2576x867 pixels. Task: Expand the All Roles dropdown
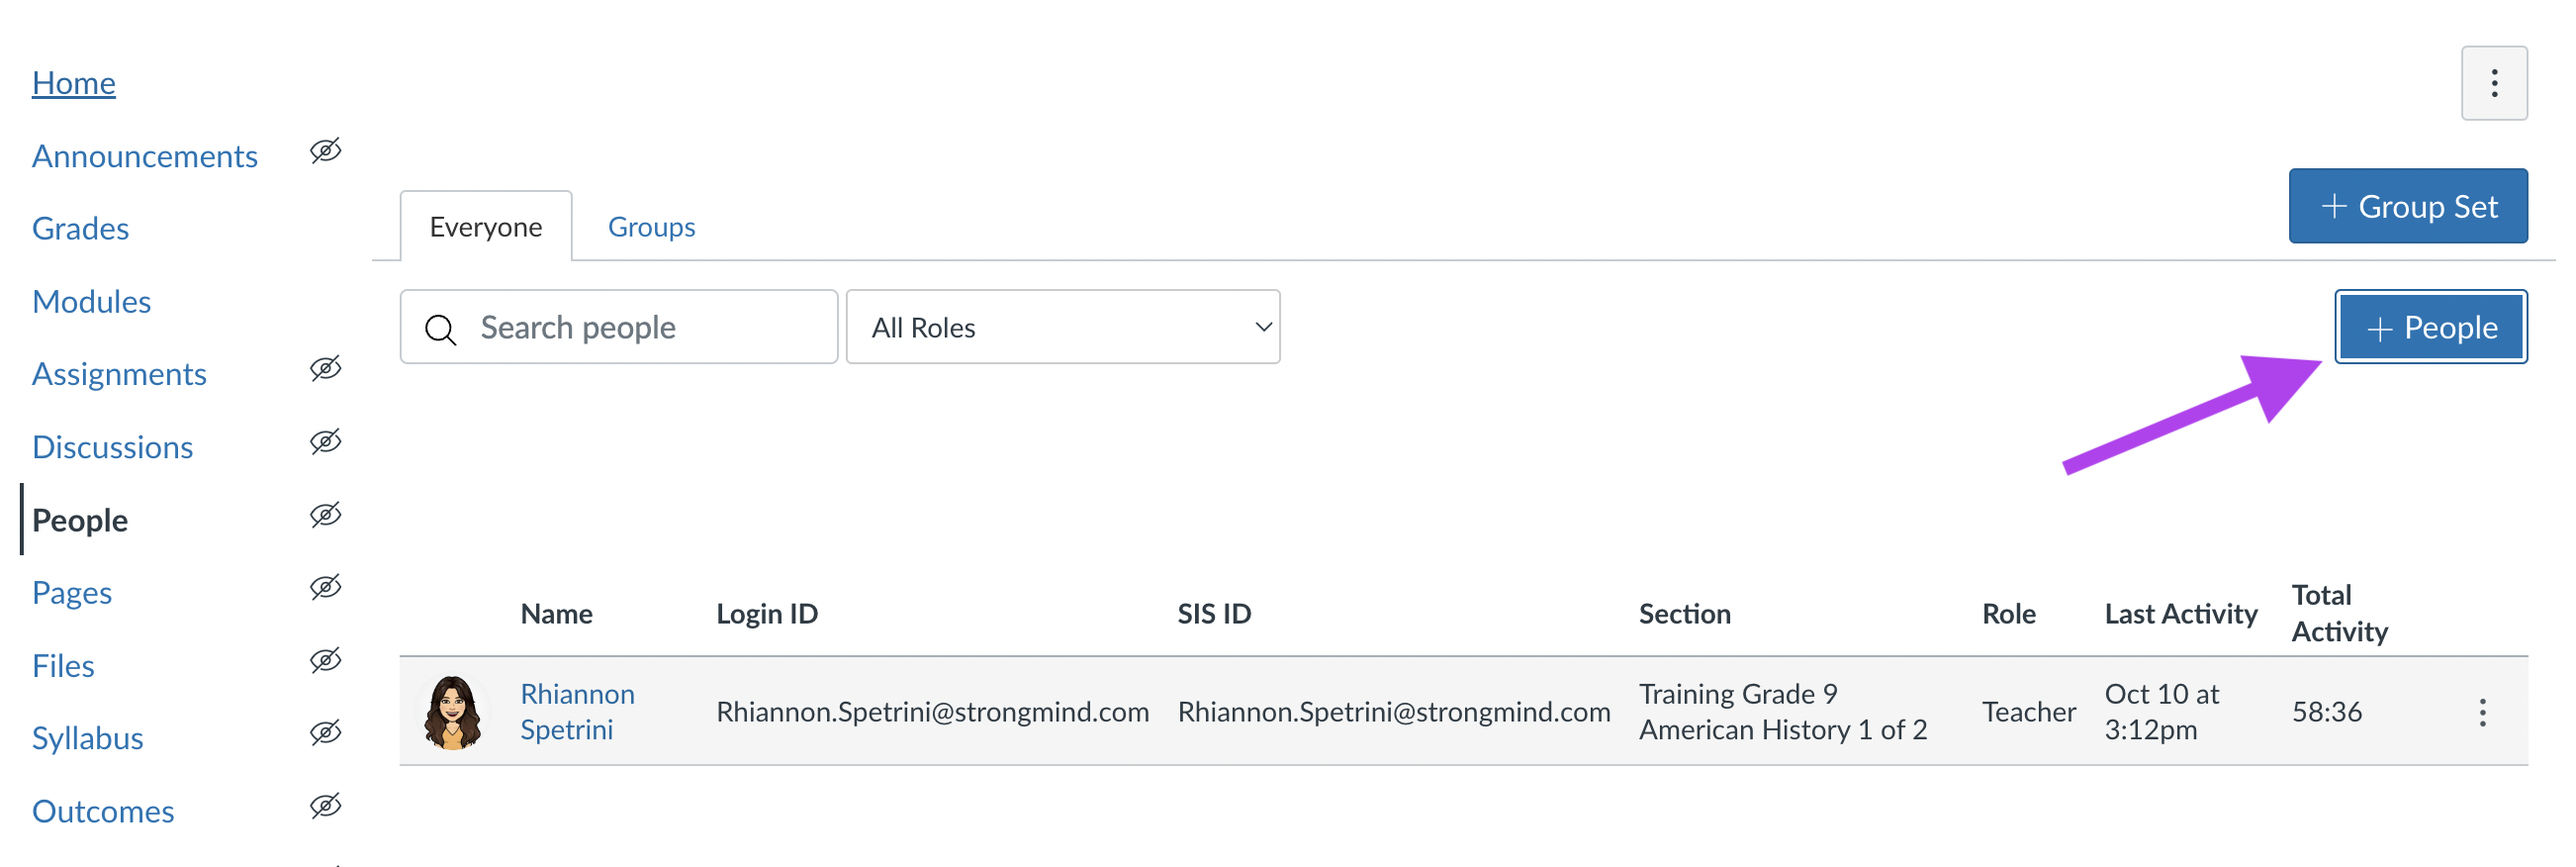(x=1063, y=327)
